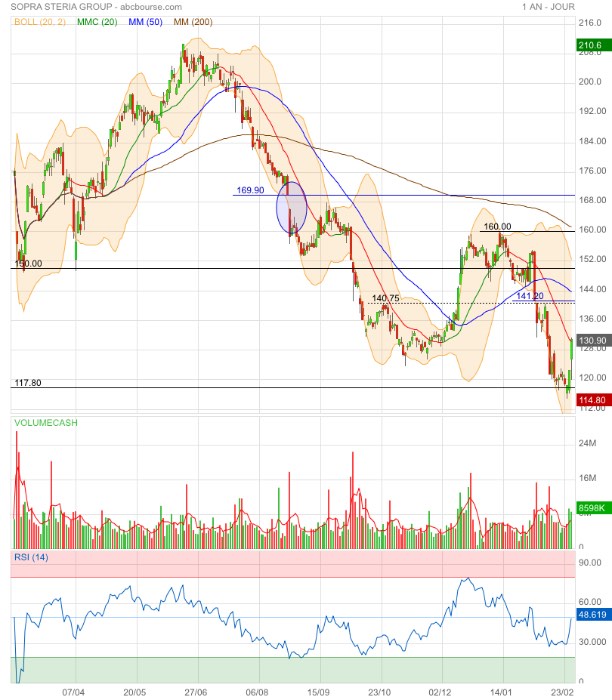
Task: Click the 117.80 support level label
Action: (28, 383)
